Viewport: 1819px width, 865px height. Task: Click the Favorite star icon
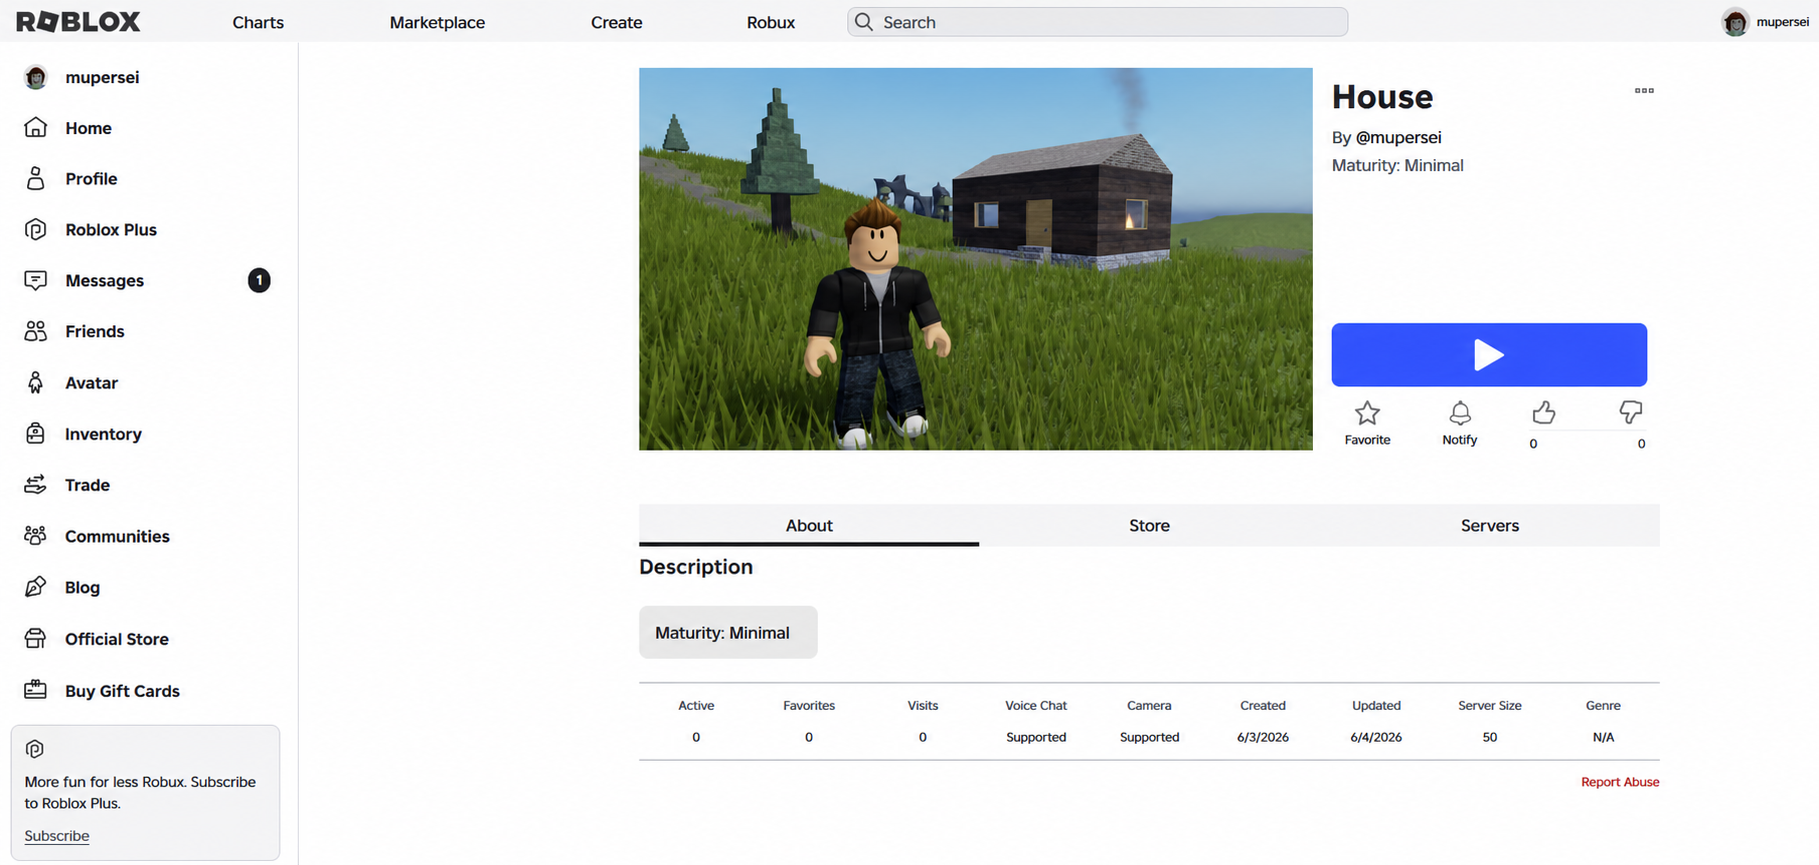(x=1367, y=413)
